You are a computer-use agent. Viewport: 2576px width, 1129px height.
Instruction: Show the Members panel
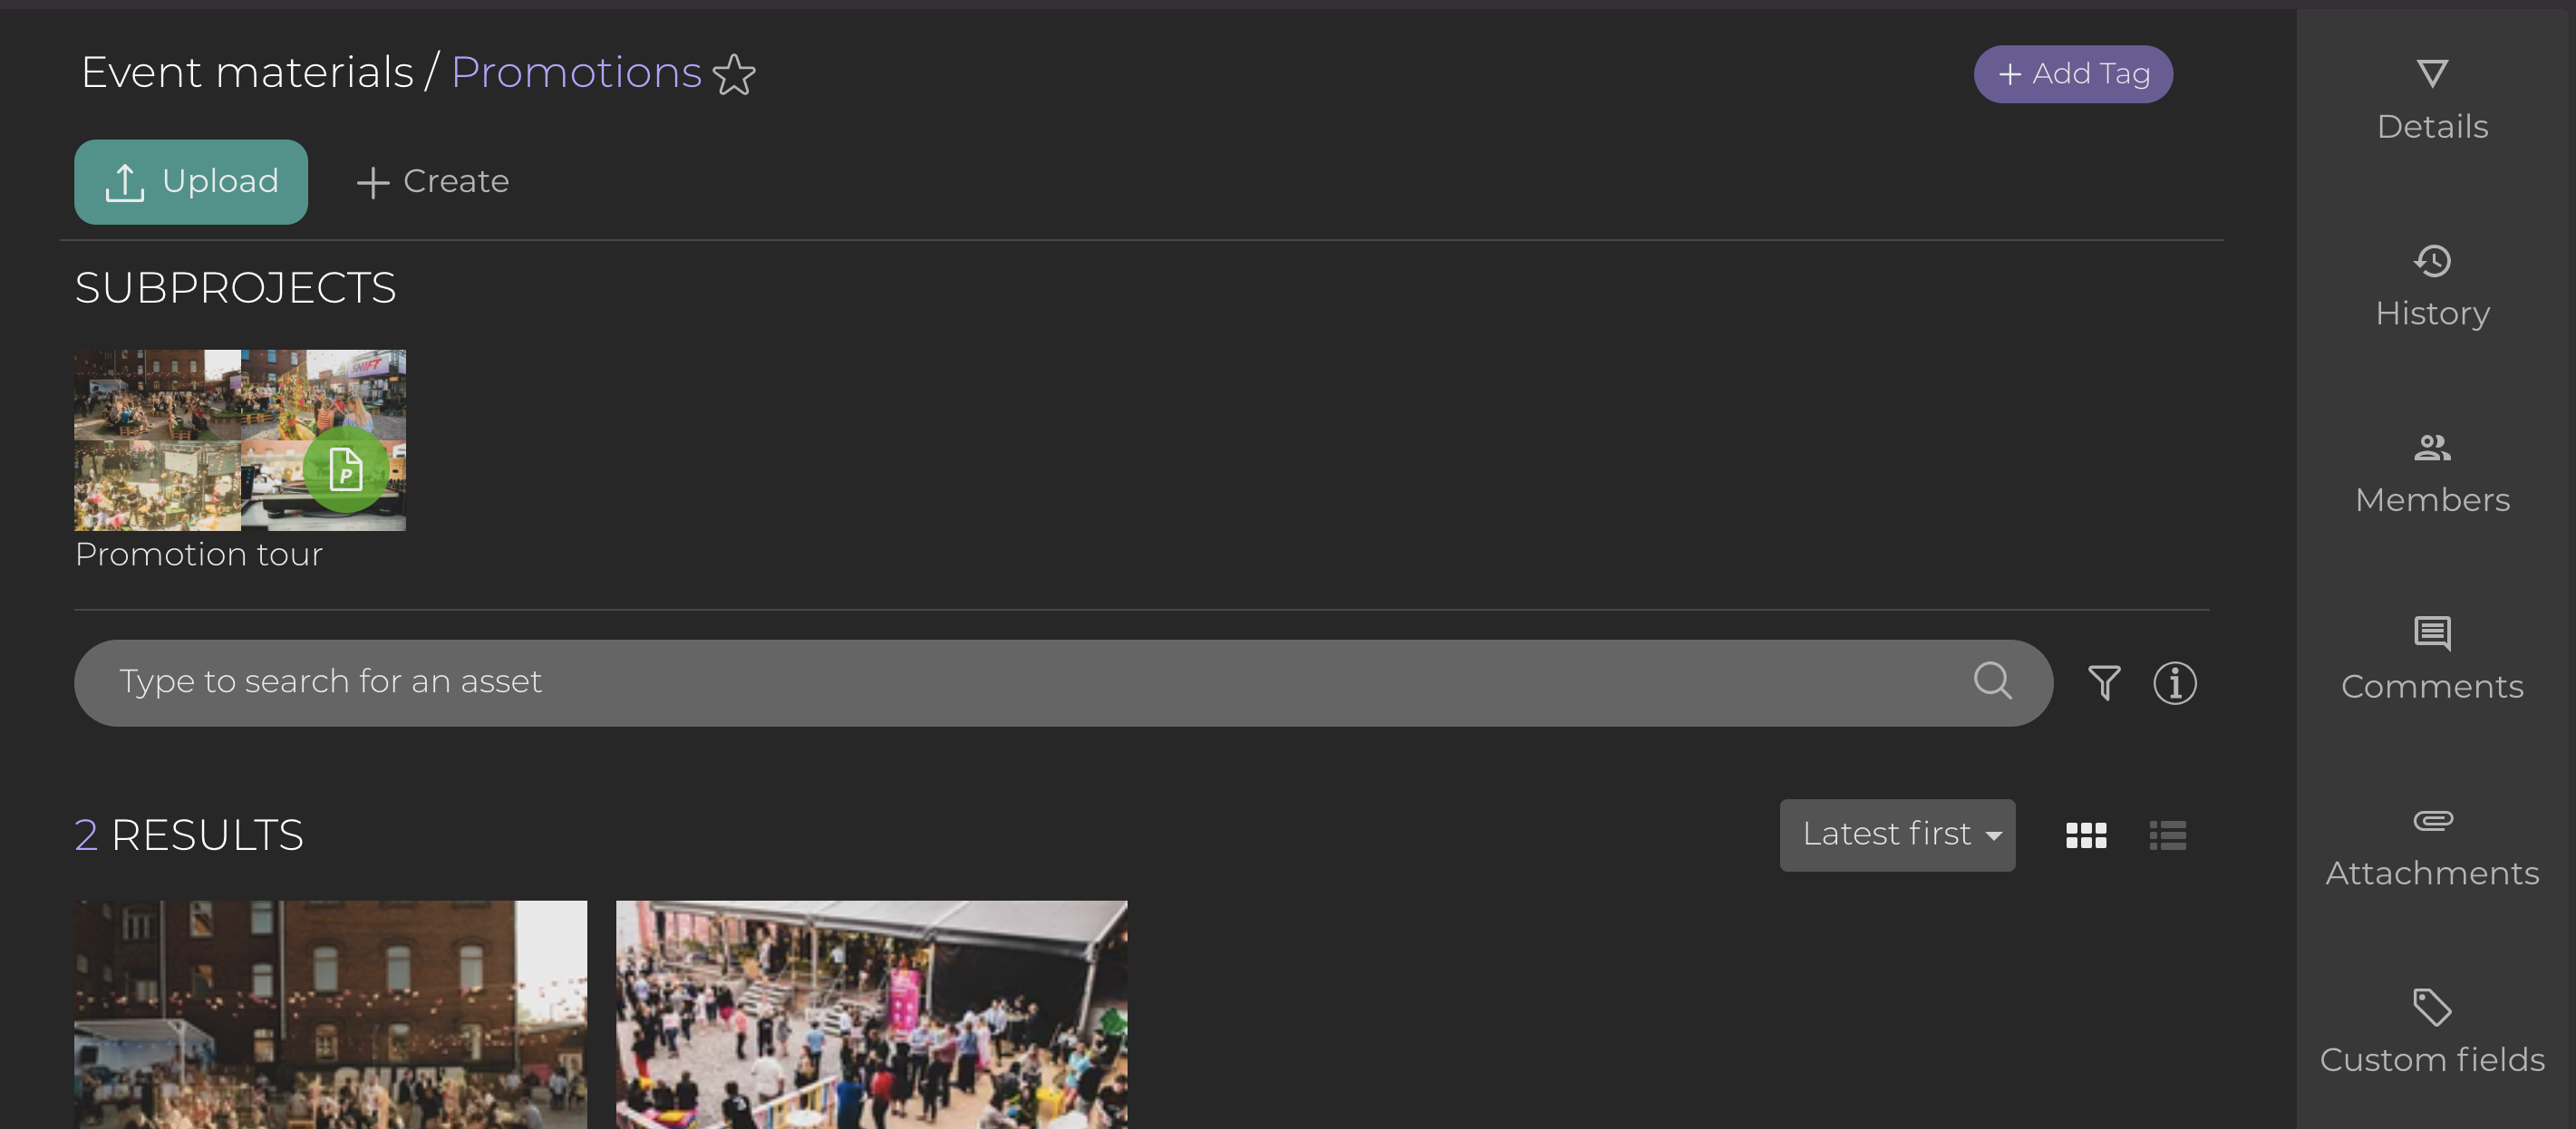[2432, 473]
